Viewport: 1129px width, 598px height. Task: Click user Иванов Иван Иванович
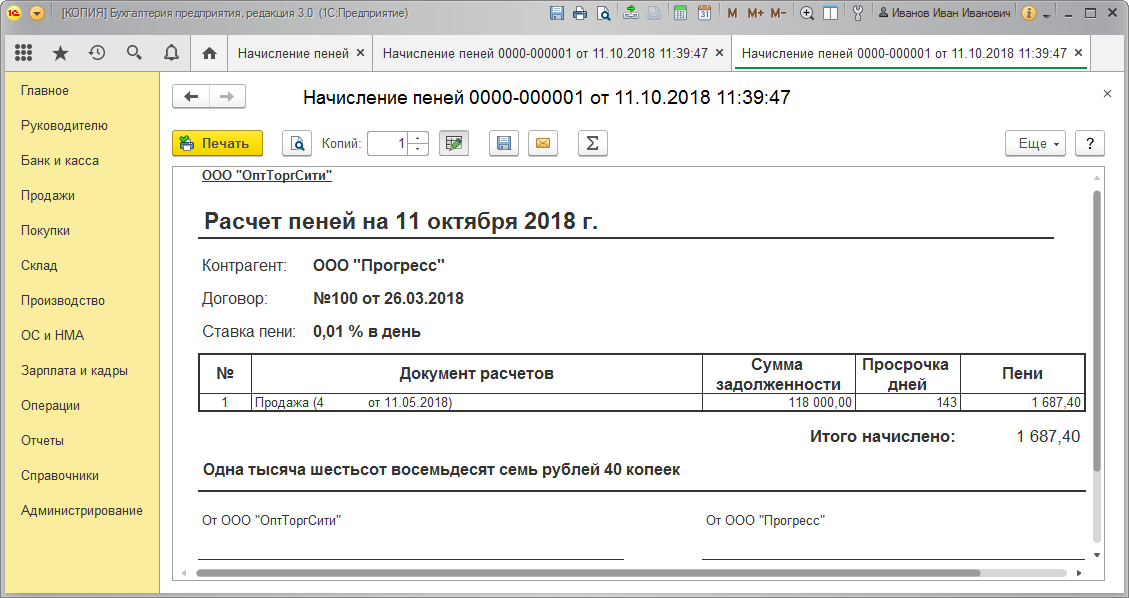coord(944,13)
